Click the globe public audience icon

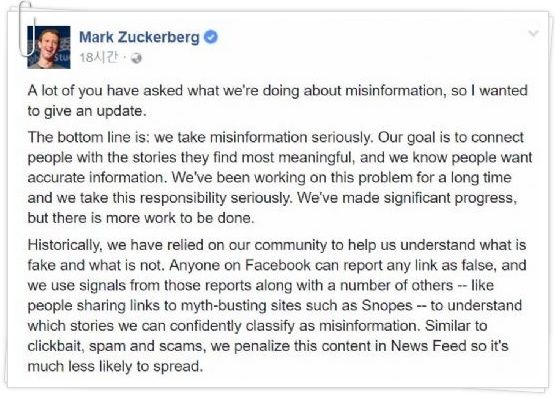tap(136, 58)
